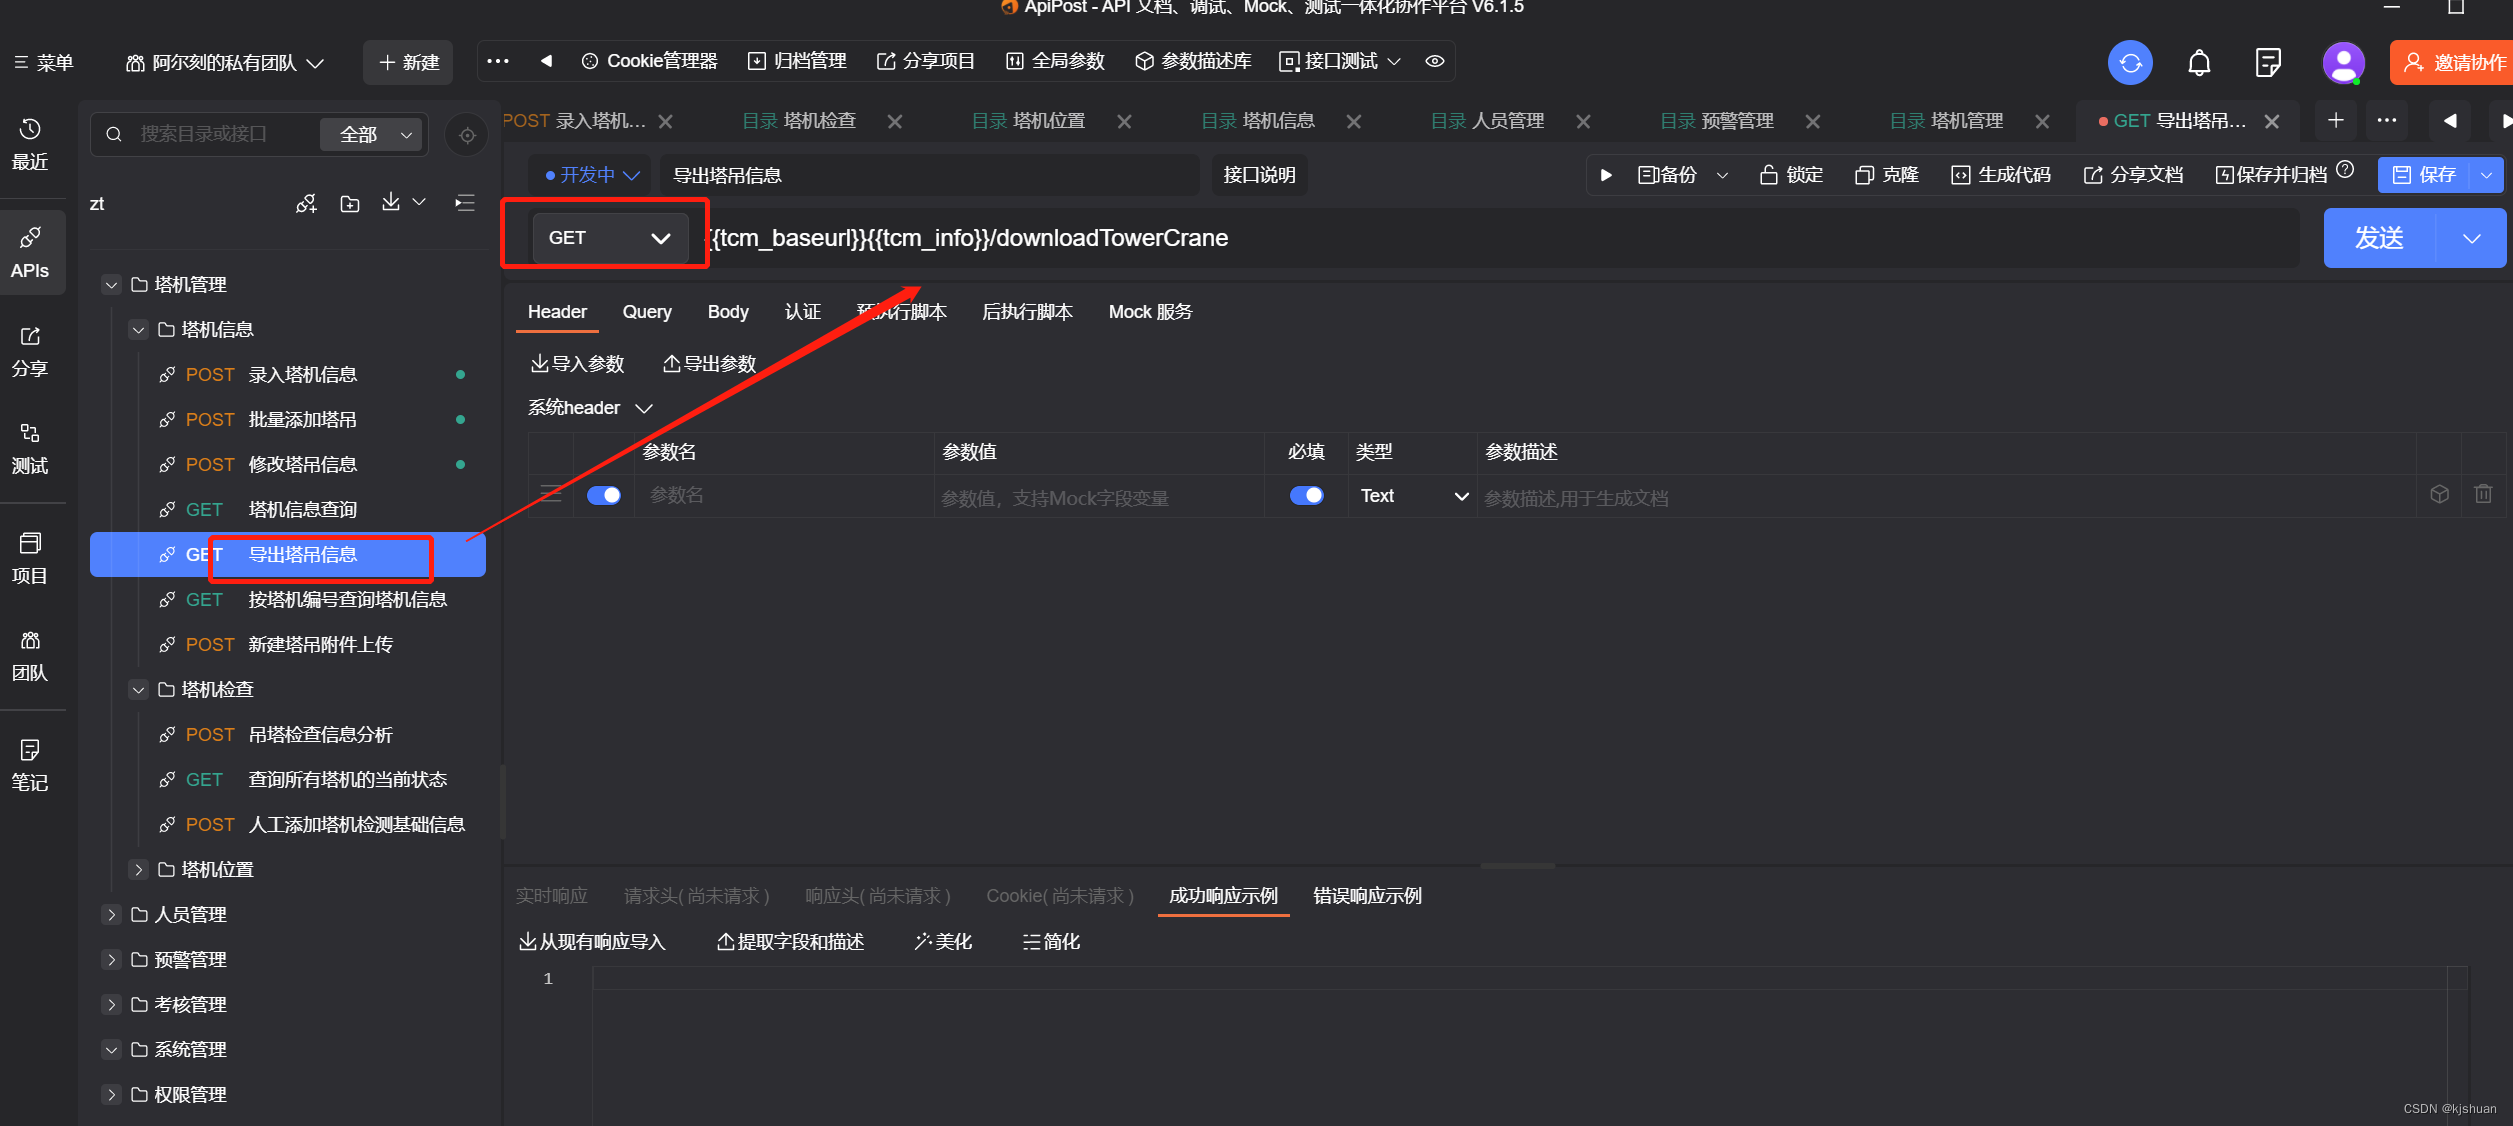Select 塔机信息查询 GET request in tree
The height and width of the screenshot is (1126, 2513).
coord(302,510)
